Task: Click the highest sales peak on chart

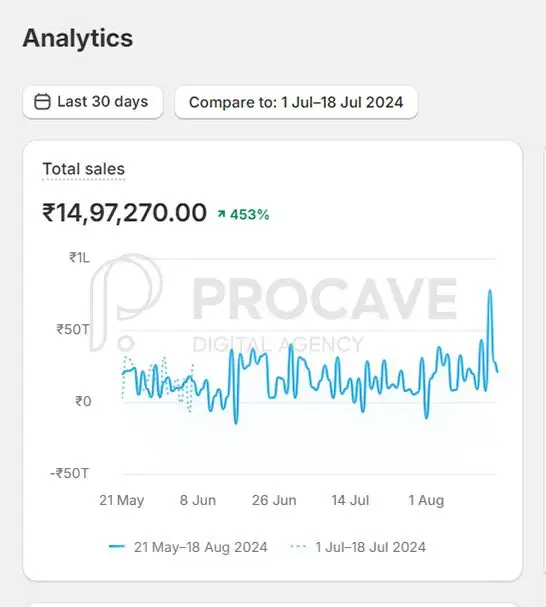Action: pyautogui.click(x=490, y=291)
